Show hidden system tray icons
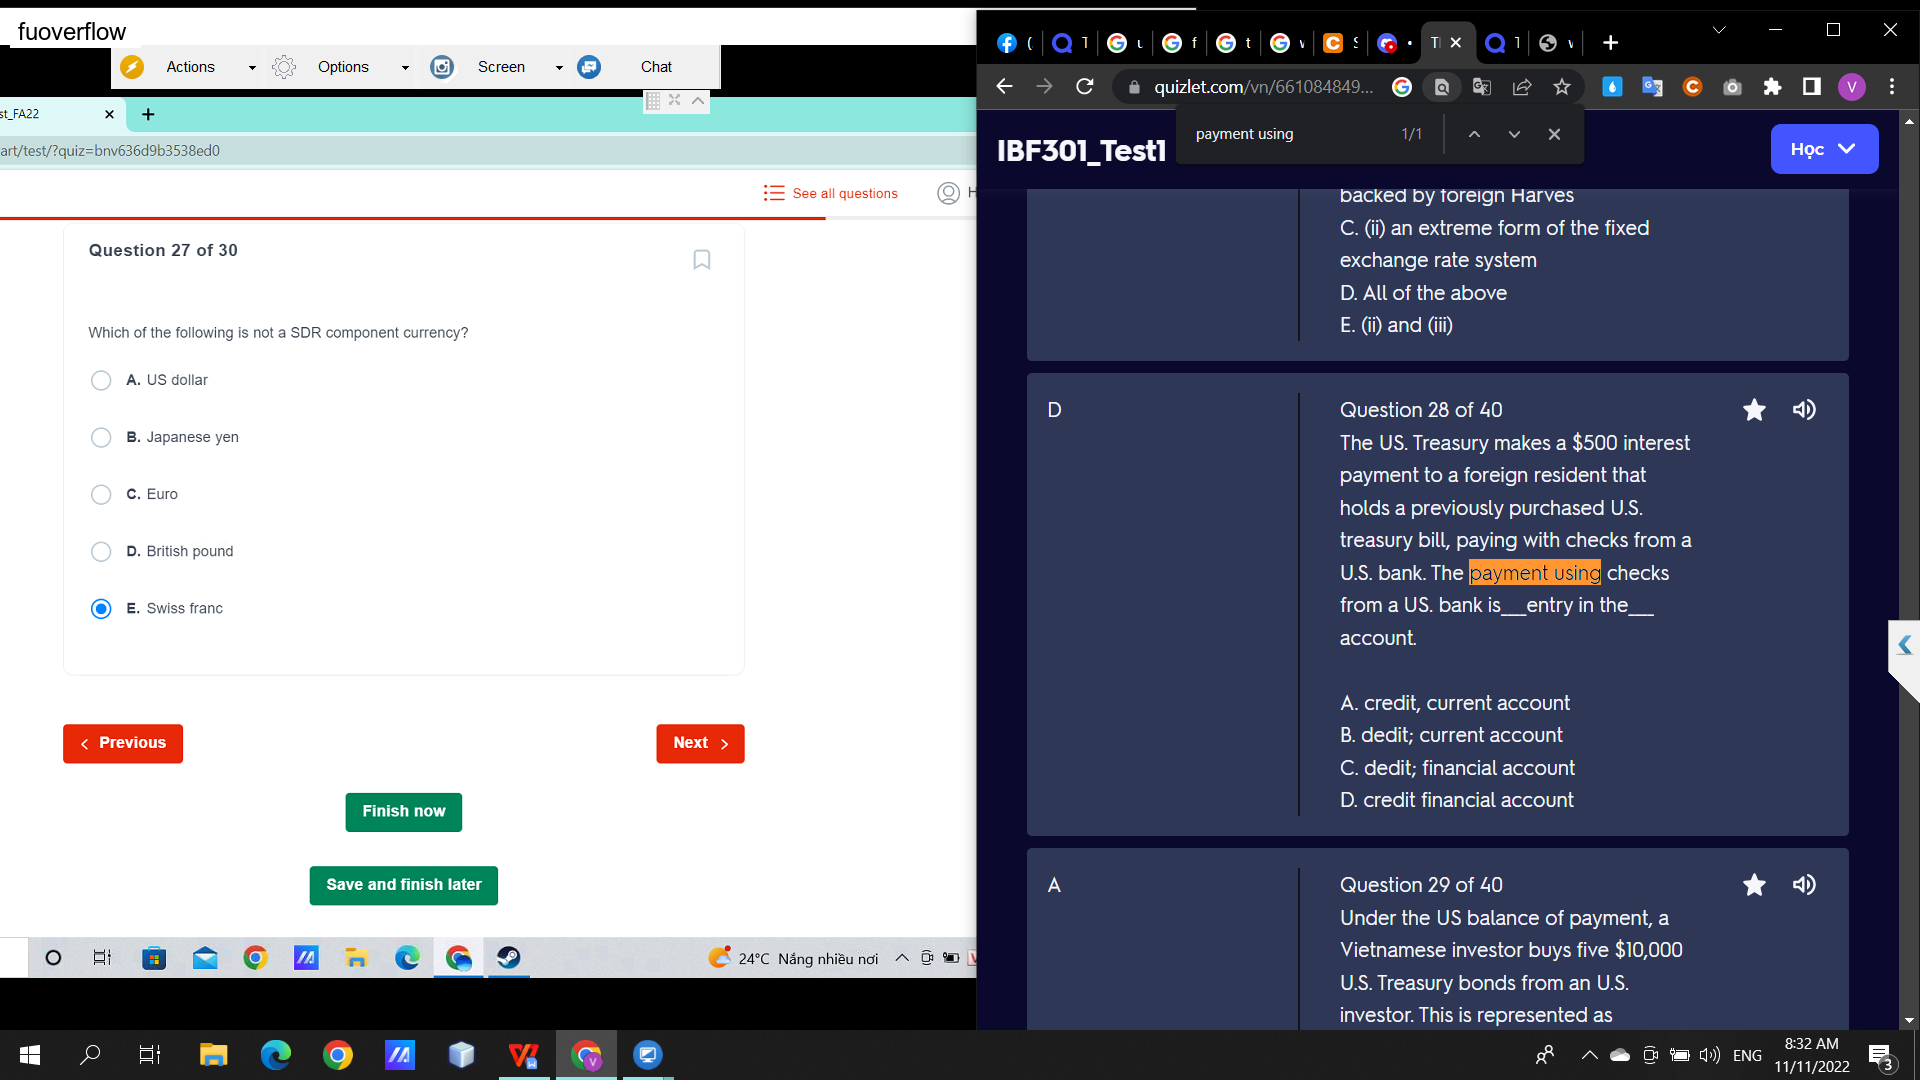This screenshot has height=1080, width=1920. (1589, 1055)
